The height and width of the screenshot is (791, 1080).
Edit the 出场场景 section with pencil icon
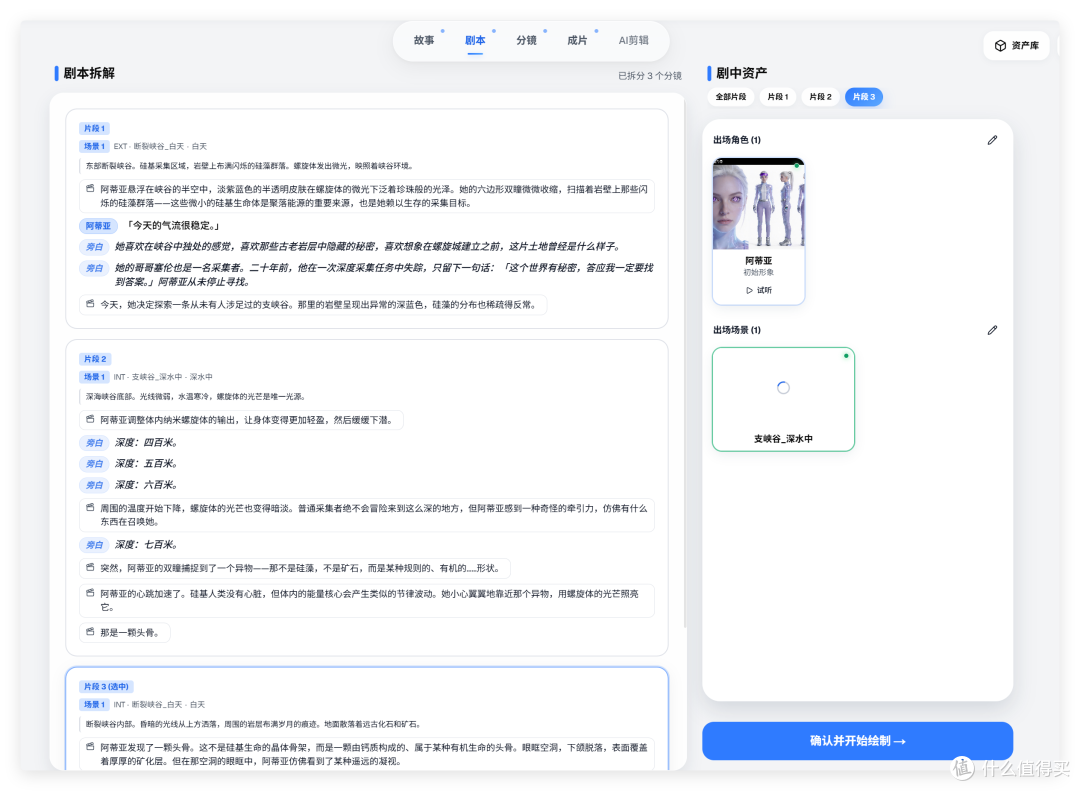(992, 330)
